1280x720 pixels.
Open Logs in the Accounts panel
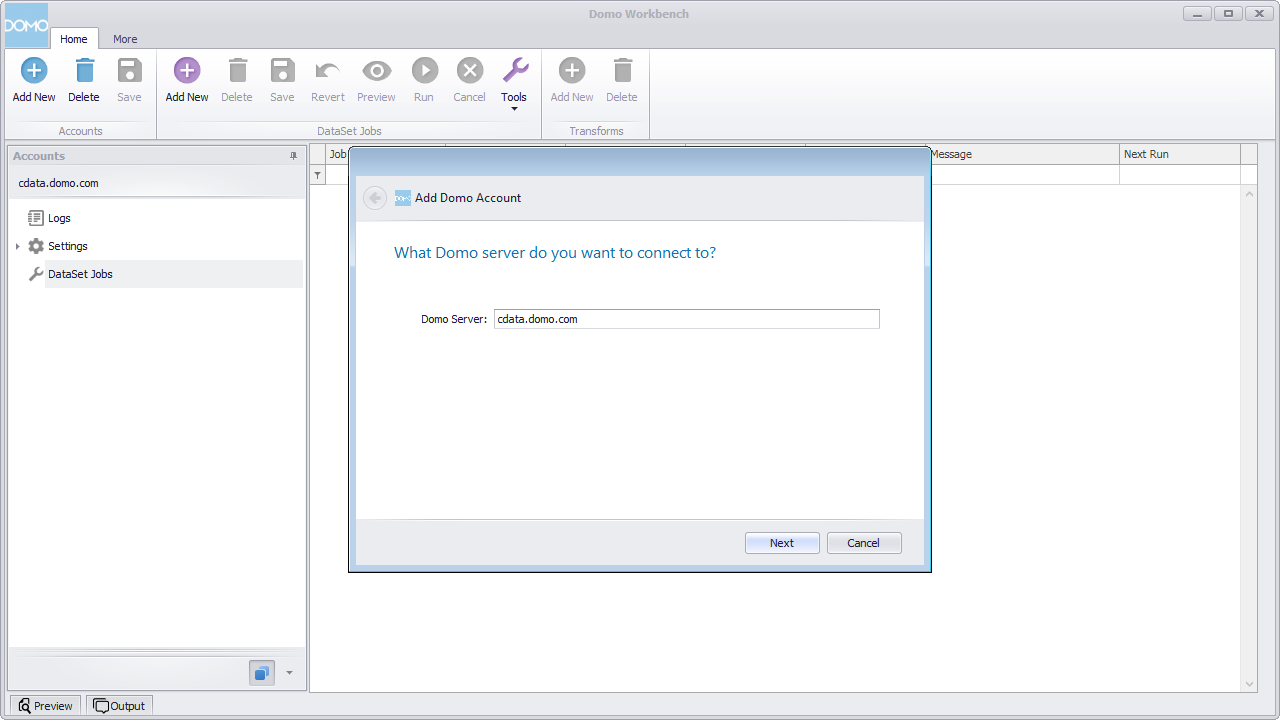tap(59, 218)
